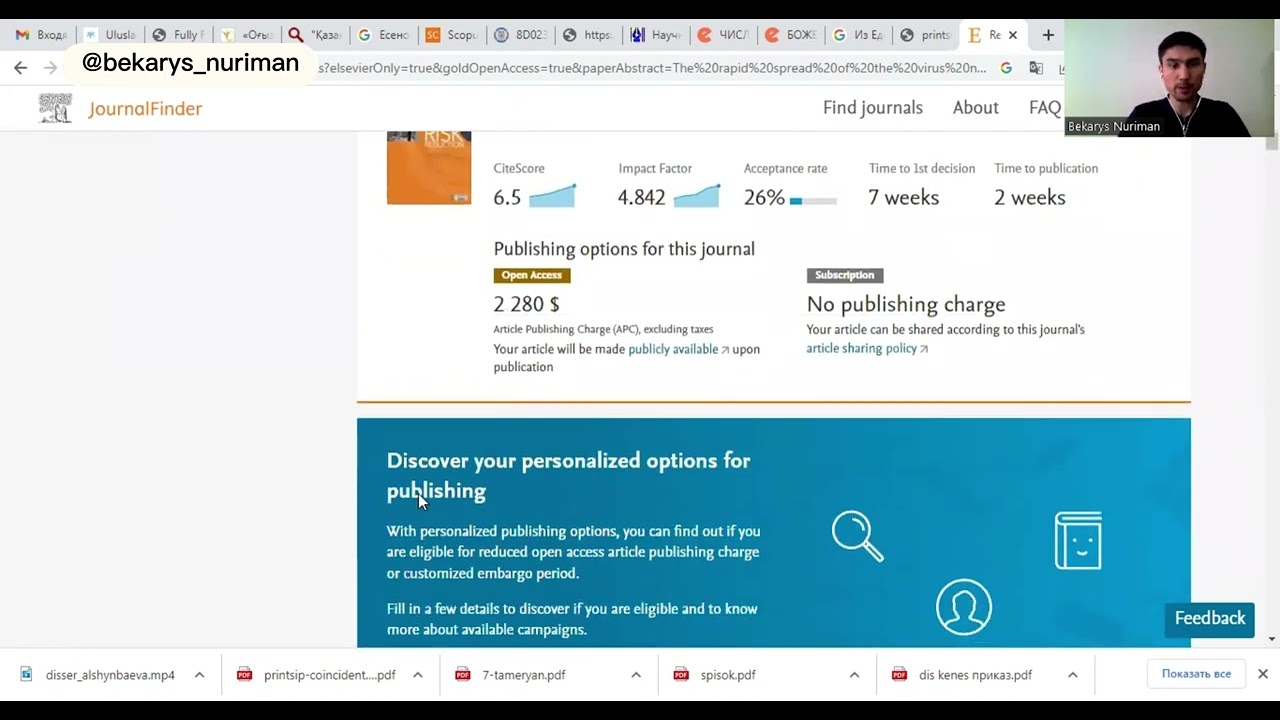The width and height of the screenshot is (1280, 720).
Task: Click the orange journal cover thumbnail
Action: click(x=429, y=168)
